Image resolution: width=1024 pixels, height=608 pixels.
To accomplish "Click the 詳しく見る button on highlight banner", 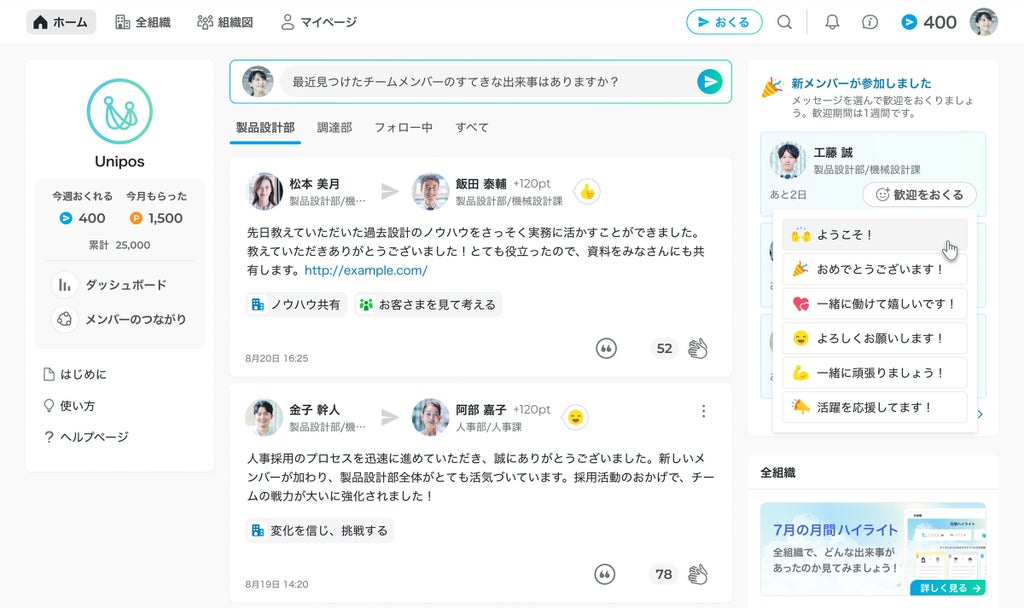I will coord(948,588).
